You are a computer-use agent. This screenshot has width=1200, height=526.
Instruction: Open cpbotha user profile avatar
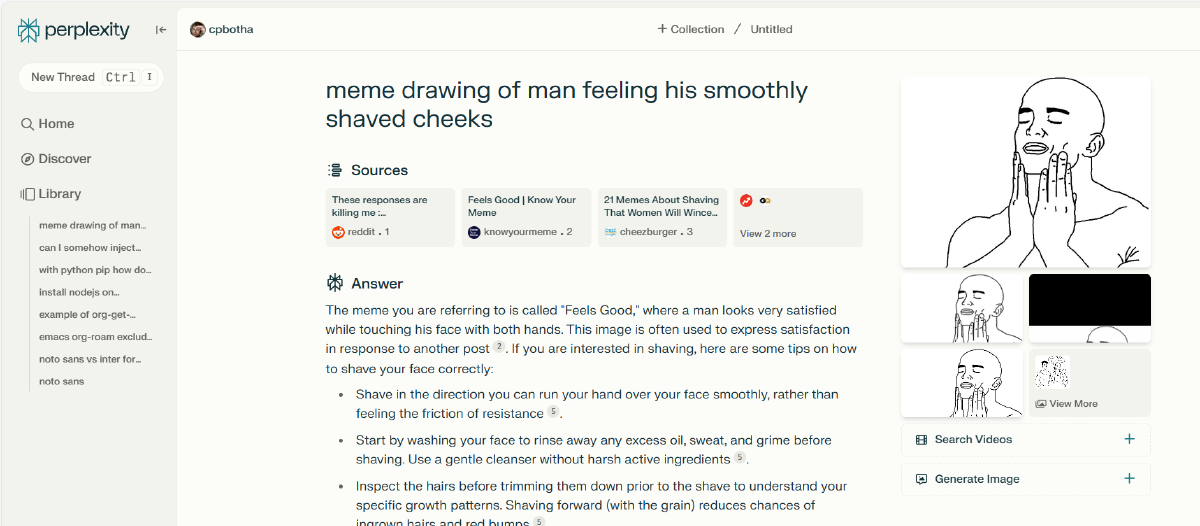(x=198, y=29)
